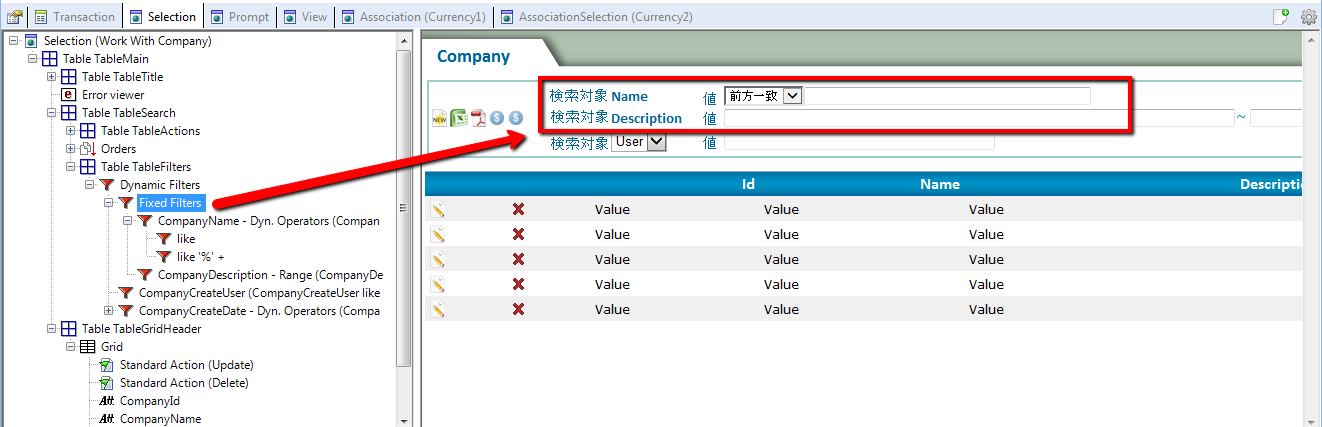Expand the CompanyCreateDate filter node
Screen dimensions: 1322x427
[109, 311]
